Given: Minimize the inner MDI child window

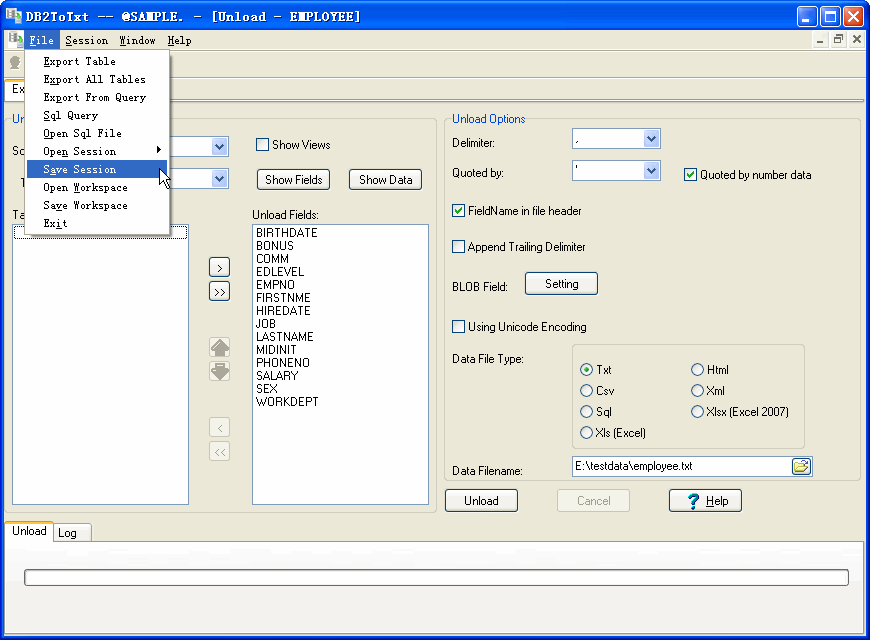Looking at the screenshot, I should [820, 39].
